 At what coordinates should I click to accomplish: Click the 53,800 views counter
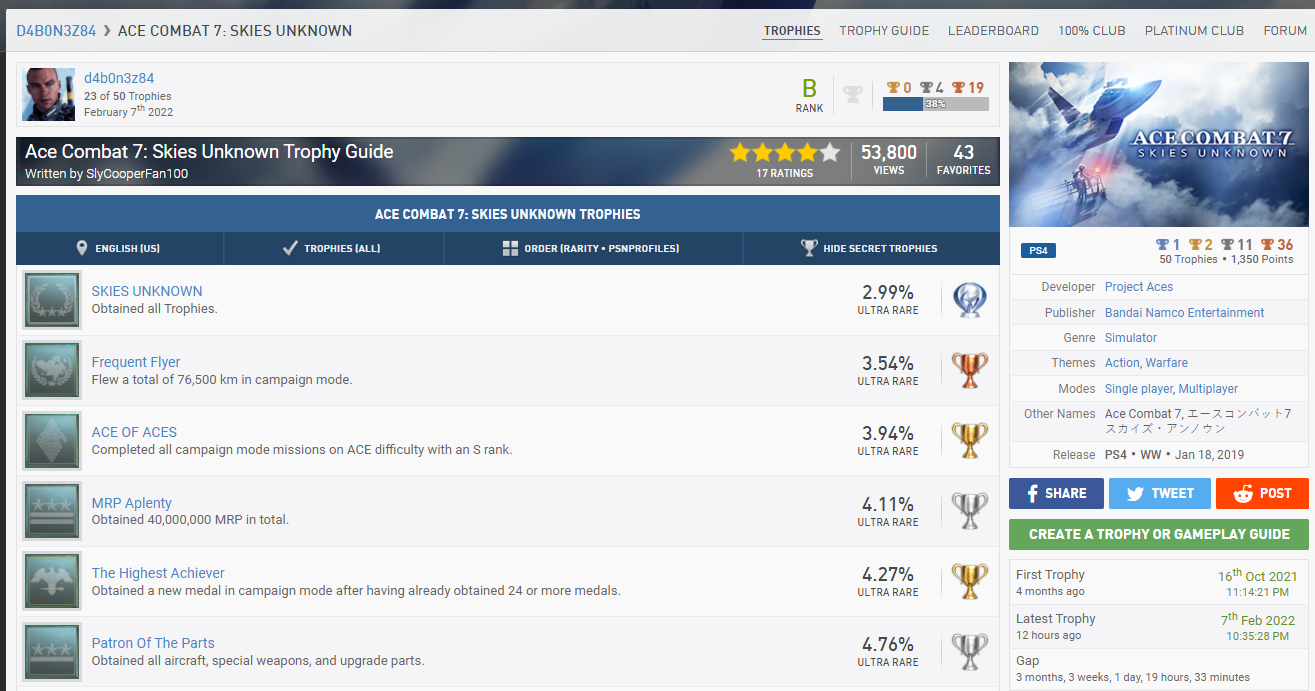[x=889, y=159]
